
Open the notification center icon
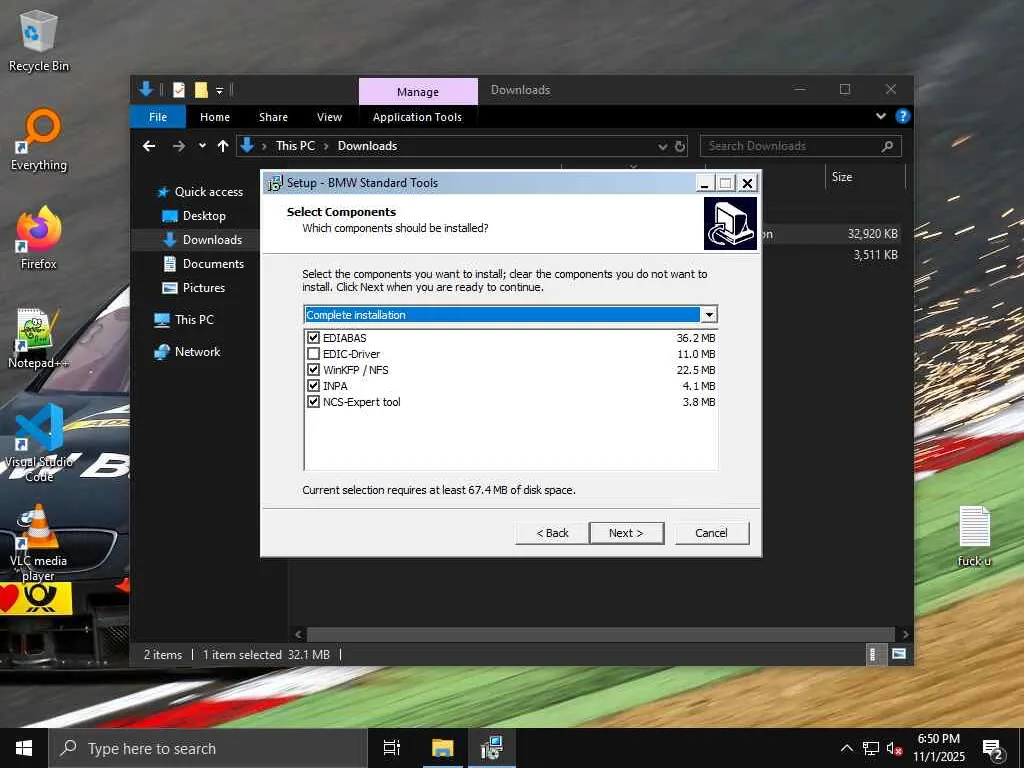993,750
